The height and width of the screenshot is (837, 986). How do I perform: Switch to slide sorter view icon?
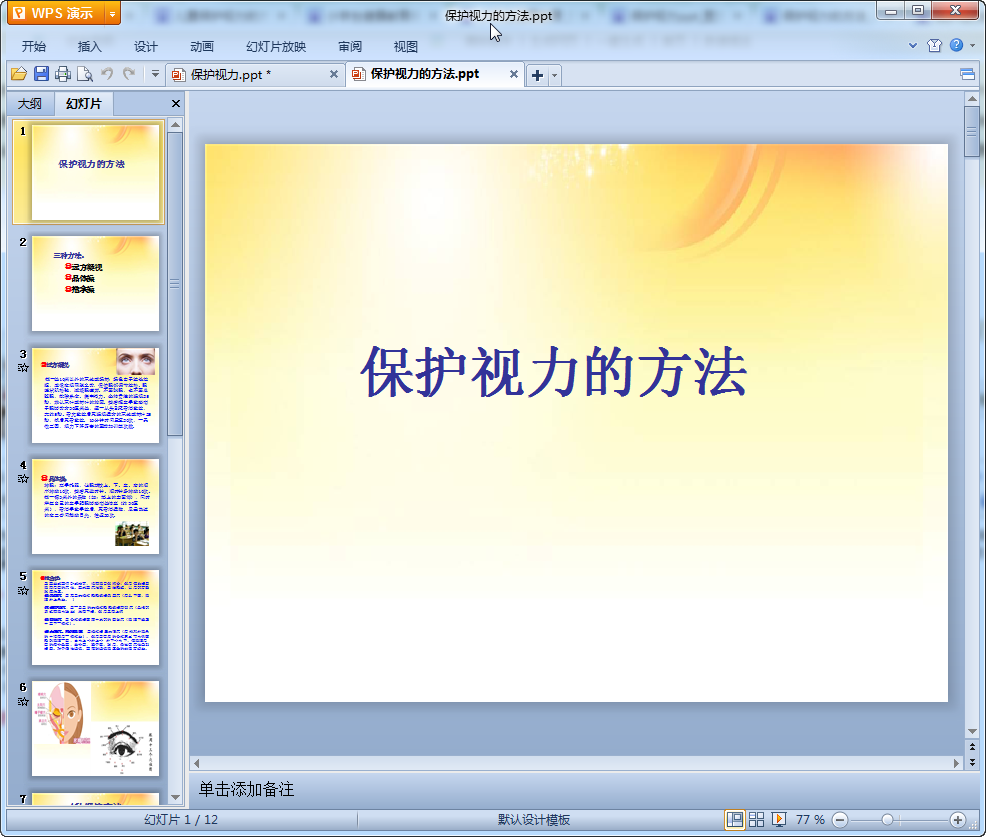pos(756,819)
